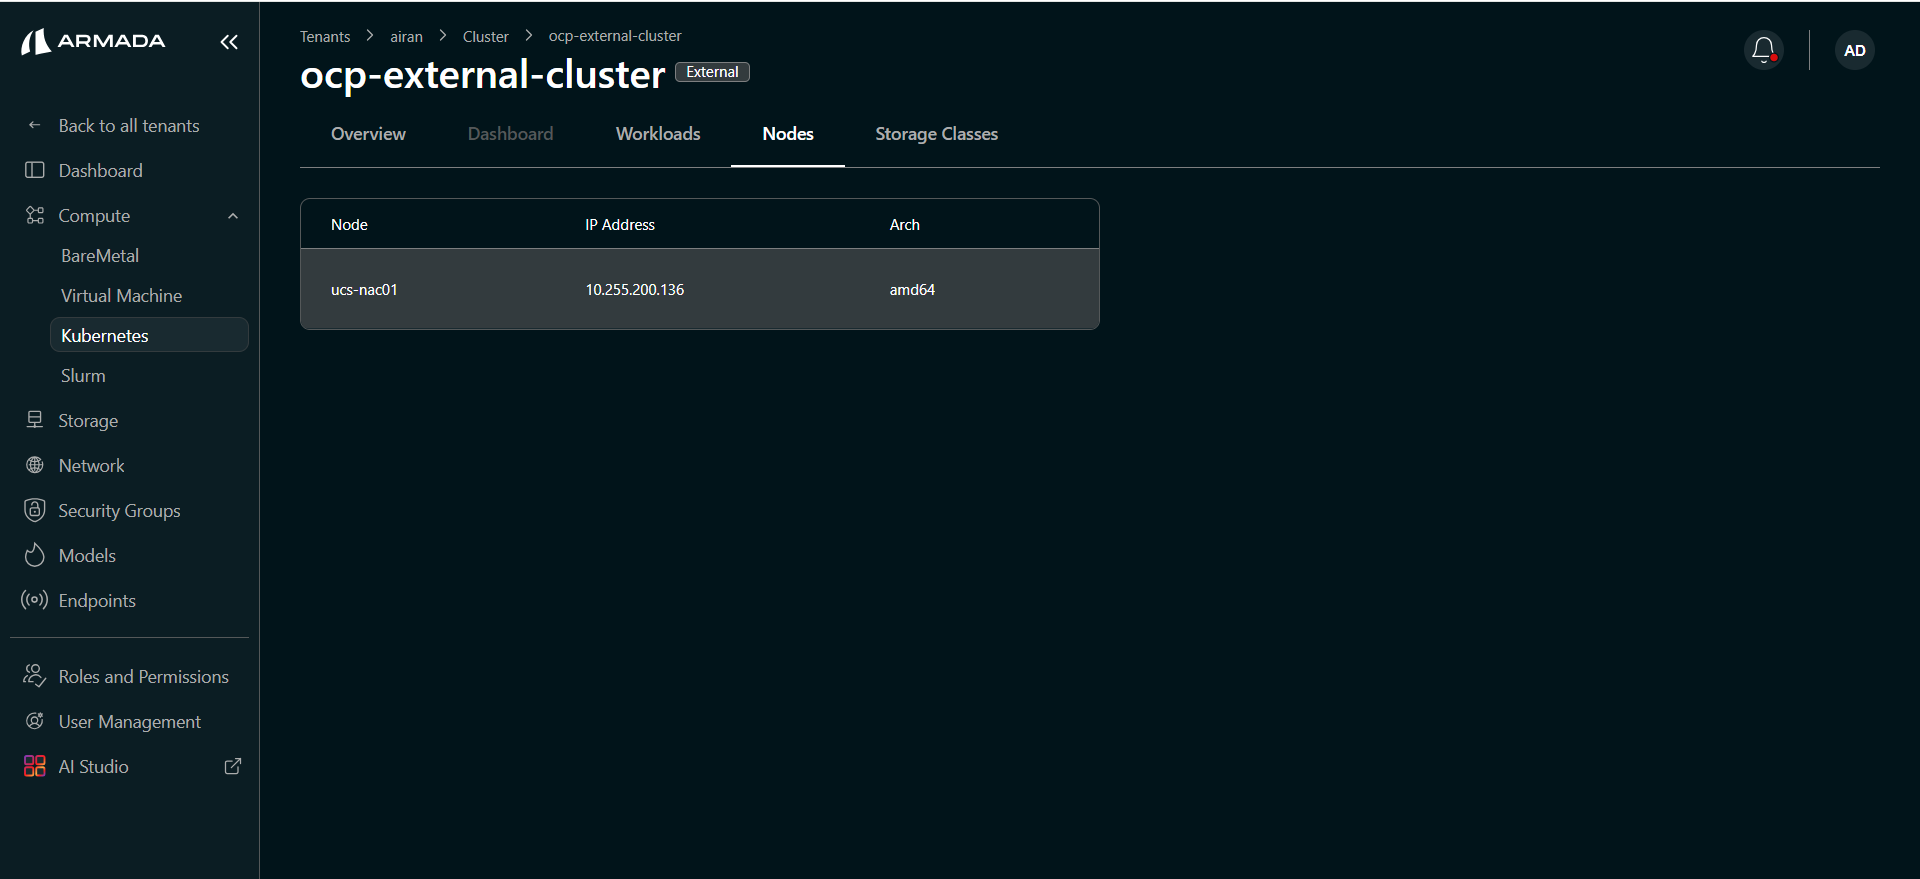Viewport: 1920px width, 879px height.
Task: Click the Network globe icon
Action: tap(35, 465)
